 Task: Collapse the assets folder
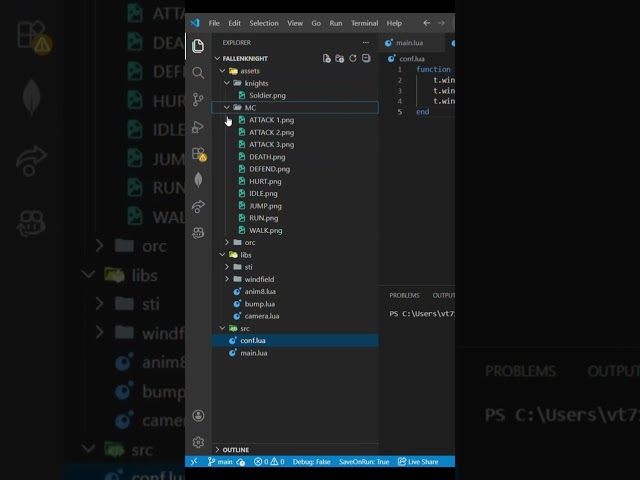tap(295, 71)
